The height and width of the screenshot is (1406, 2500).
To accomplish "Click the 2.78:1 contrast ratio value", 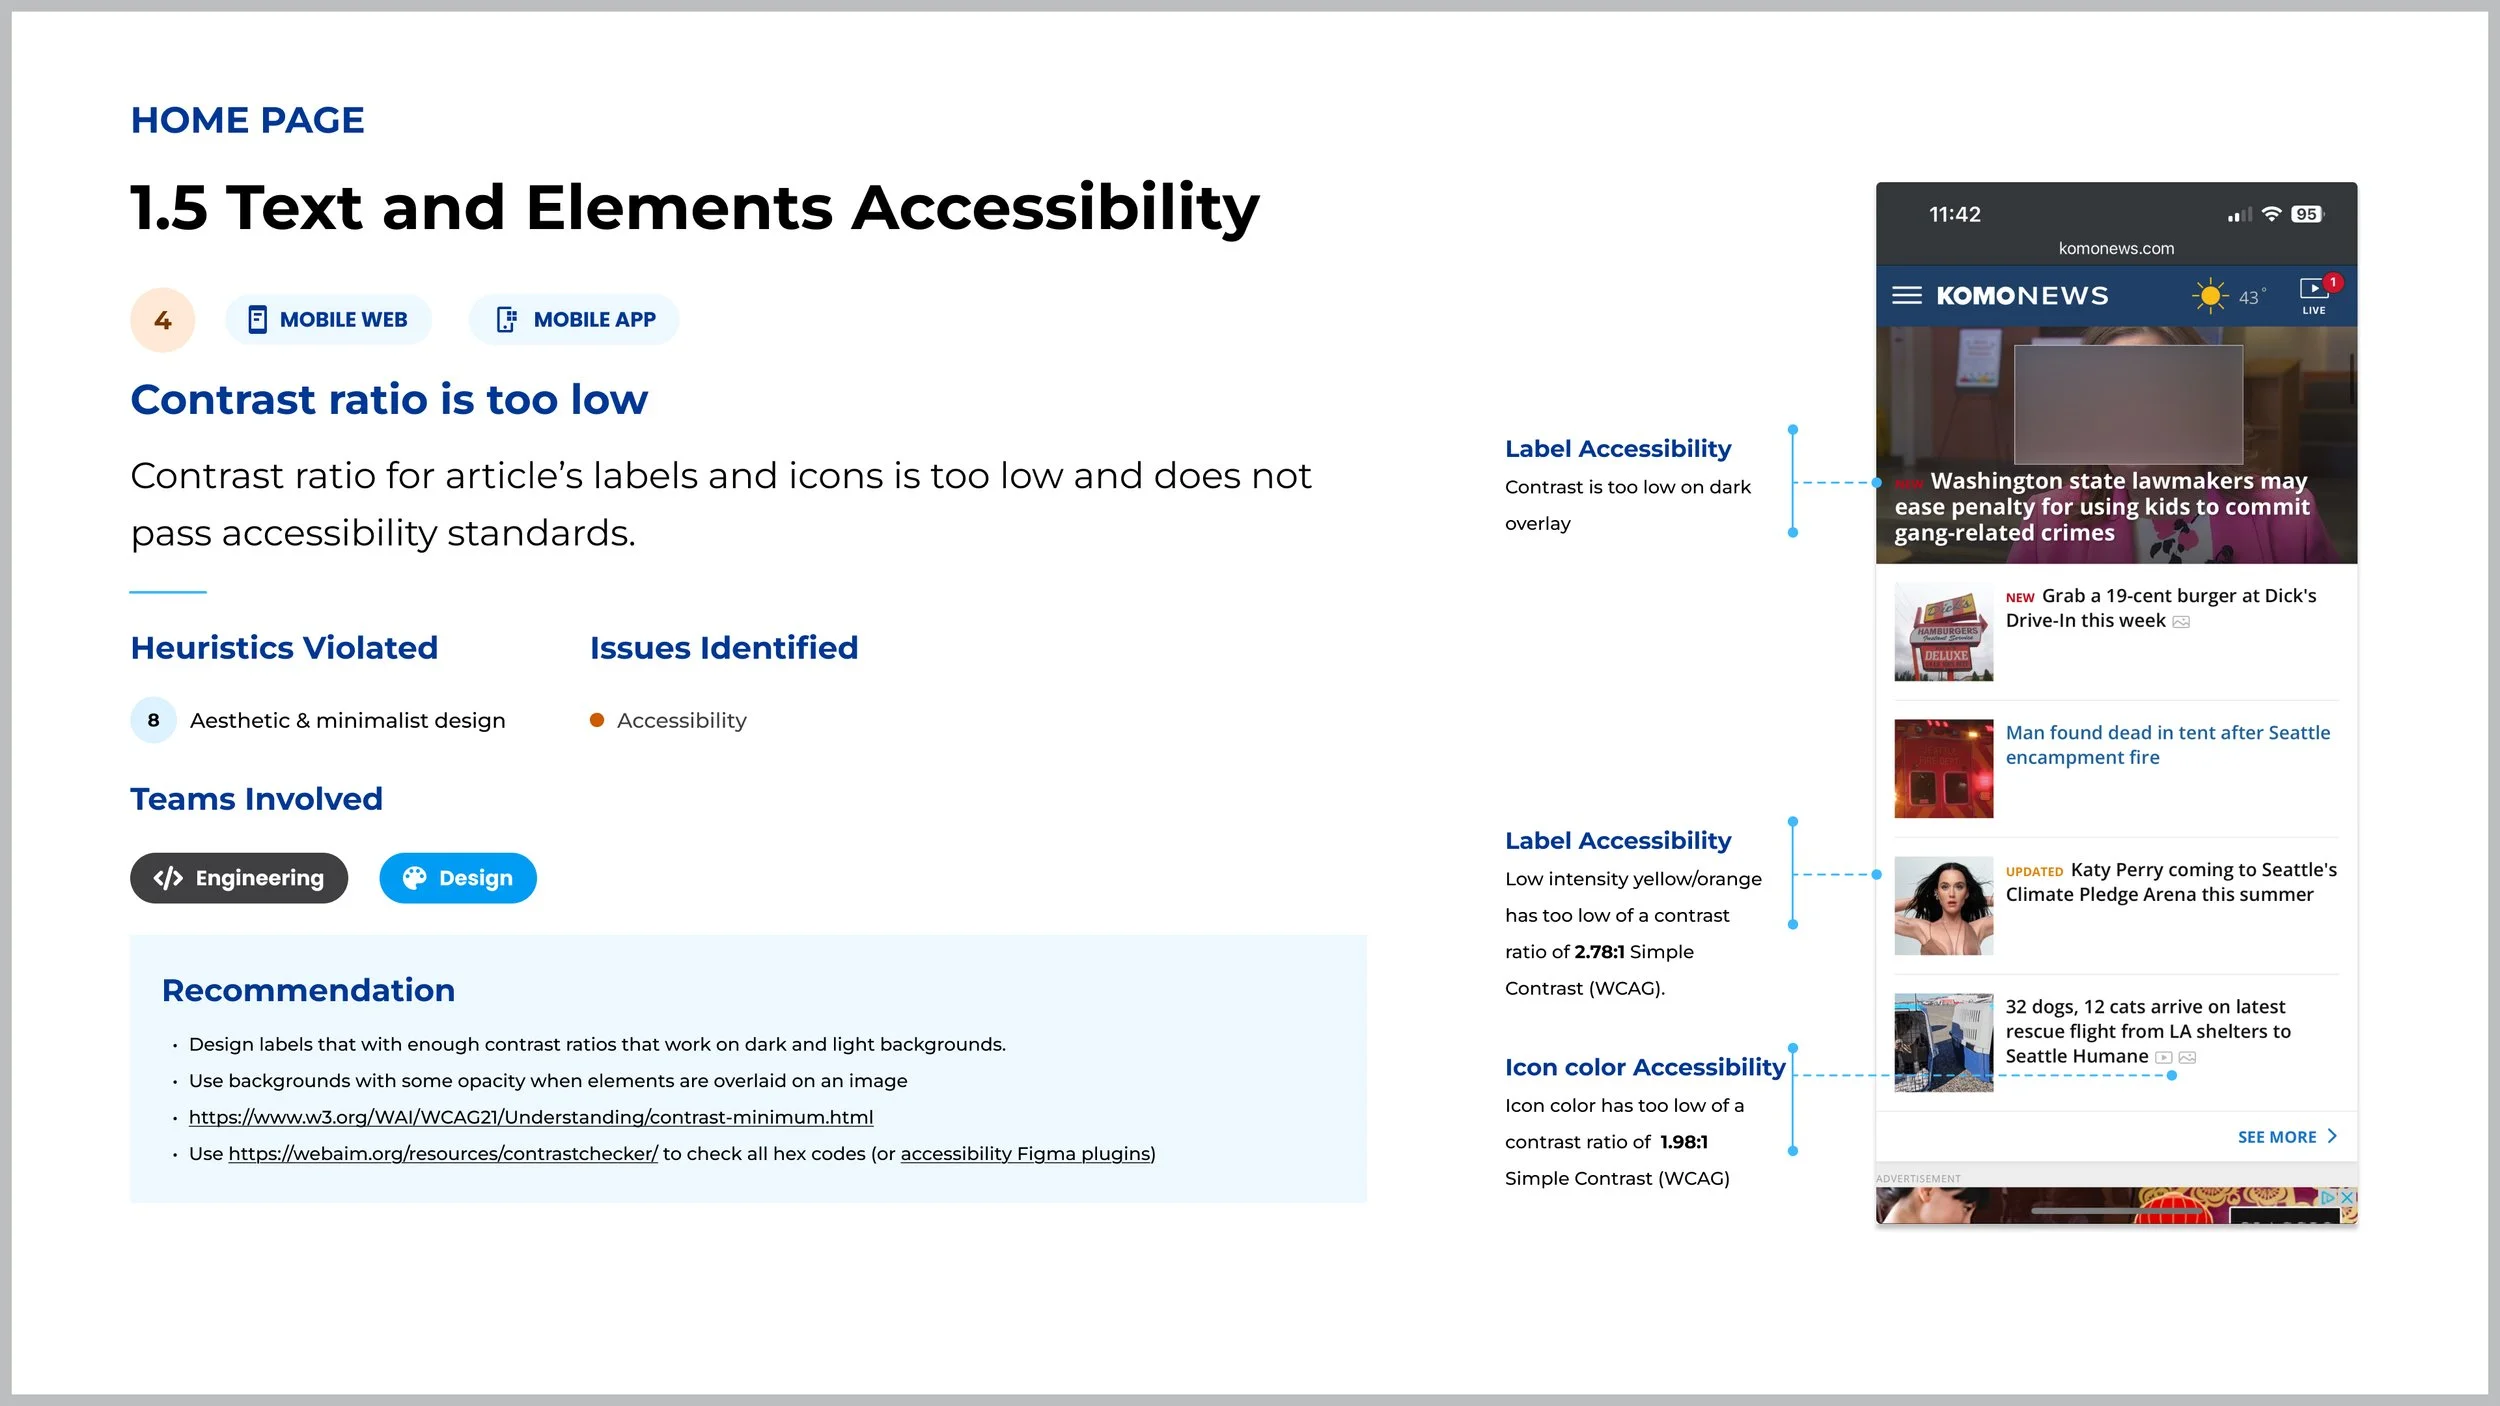I will pos(1599,952).
